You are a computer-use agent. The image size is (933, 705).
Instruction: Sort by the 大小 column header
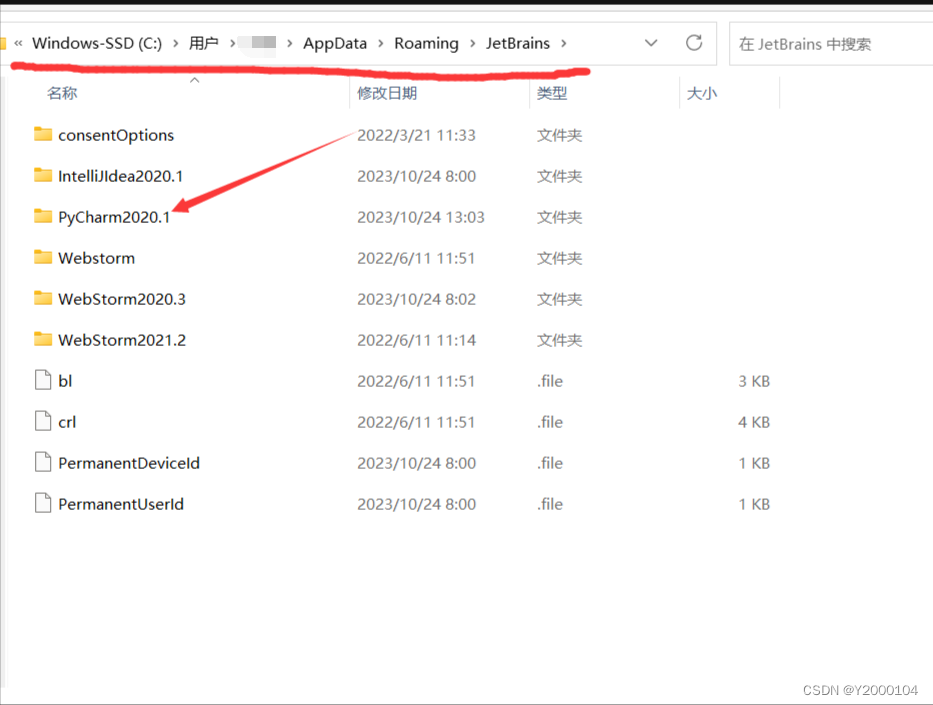[x=702, y=93]
